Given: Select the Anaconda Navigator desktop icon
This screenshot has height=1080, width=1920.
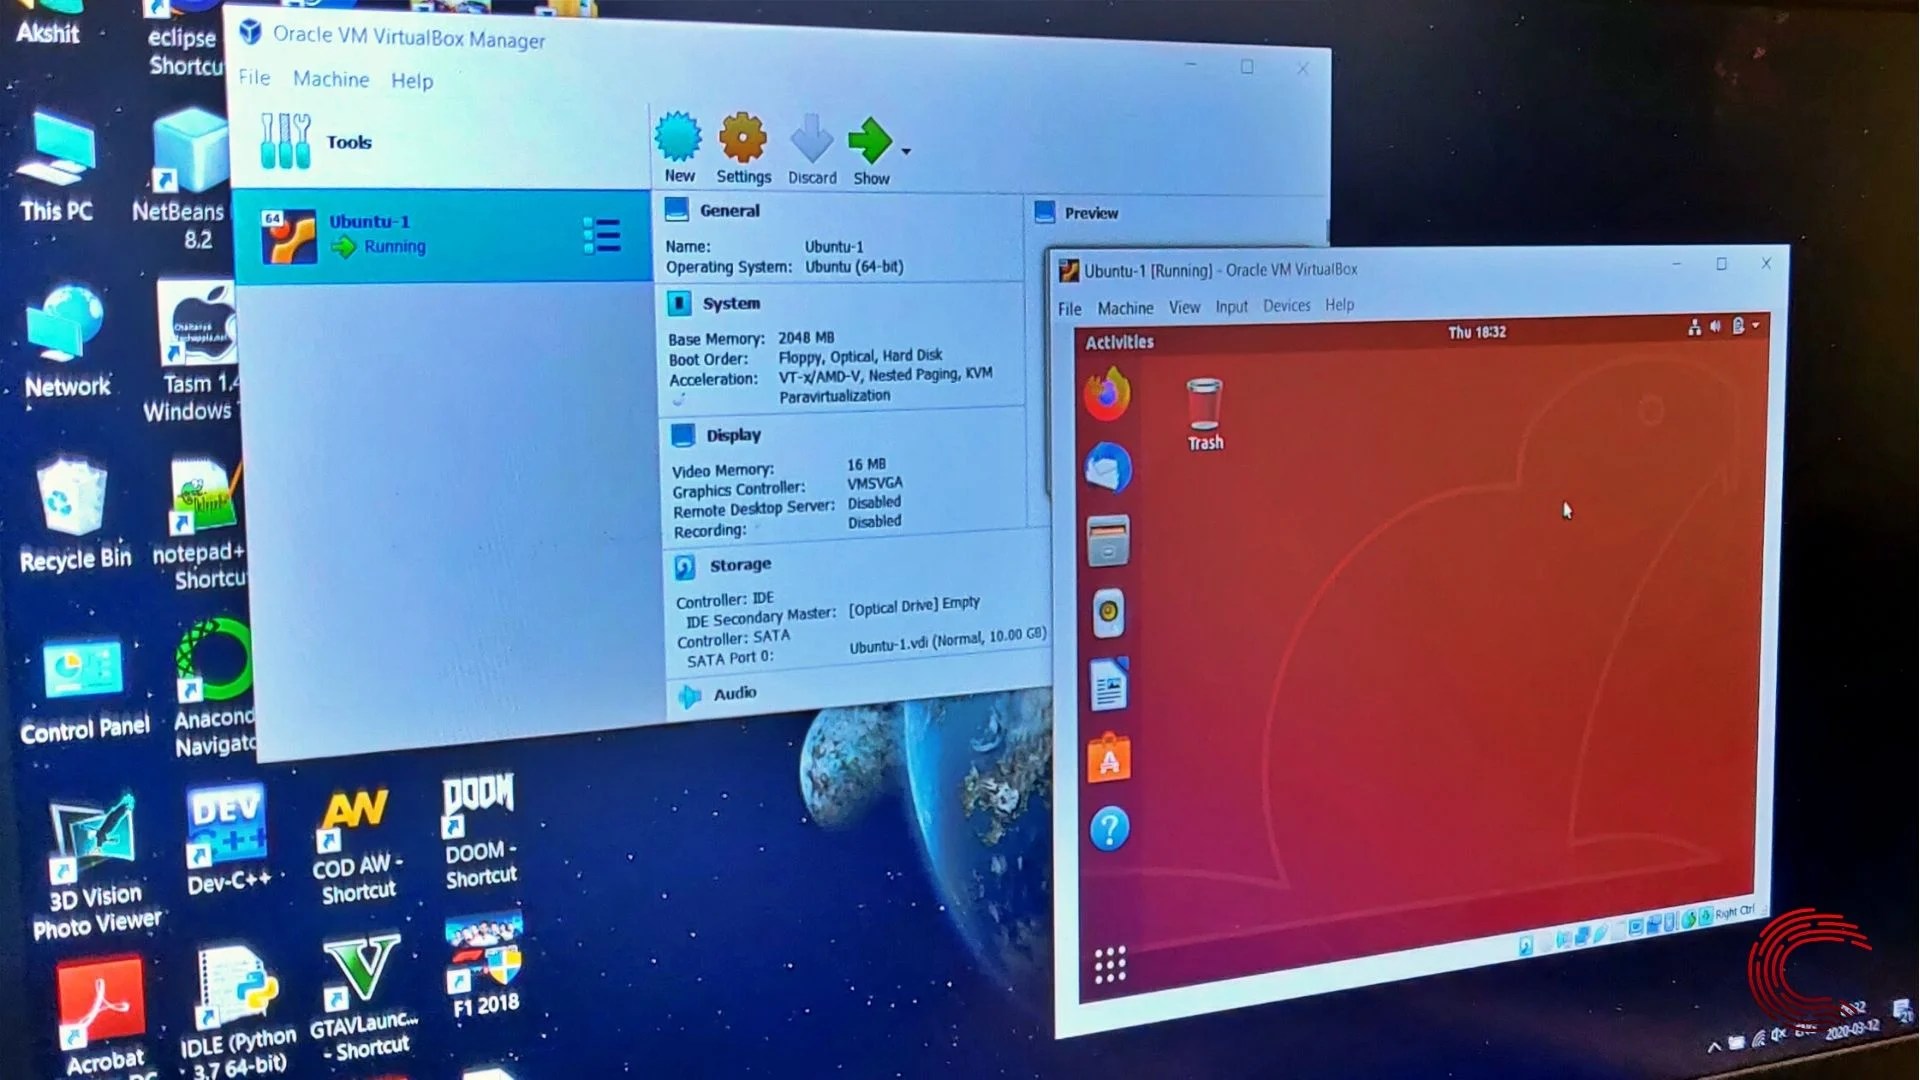Looking at the screenshot, I should [213, 688].
